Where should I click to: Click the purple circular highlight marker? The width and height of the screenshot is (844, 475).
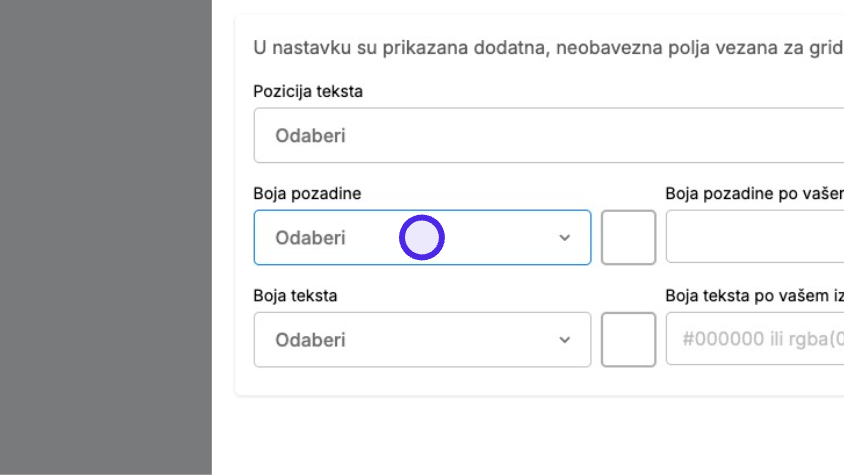tap(421, 238)
